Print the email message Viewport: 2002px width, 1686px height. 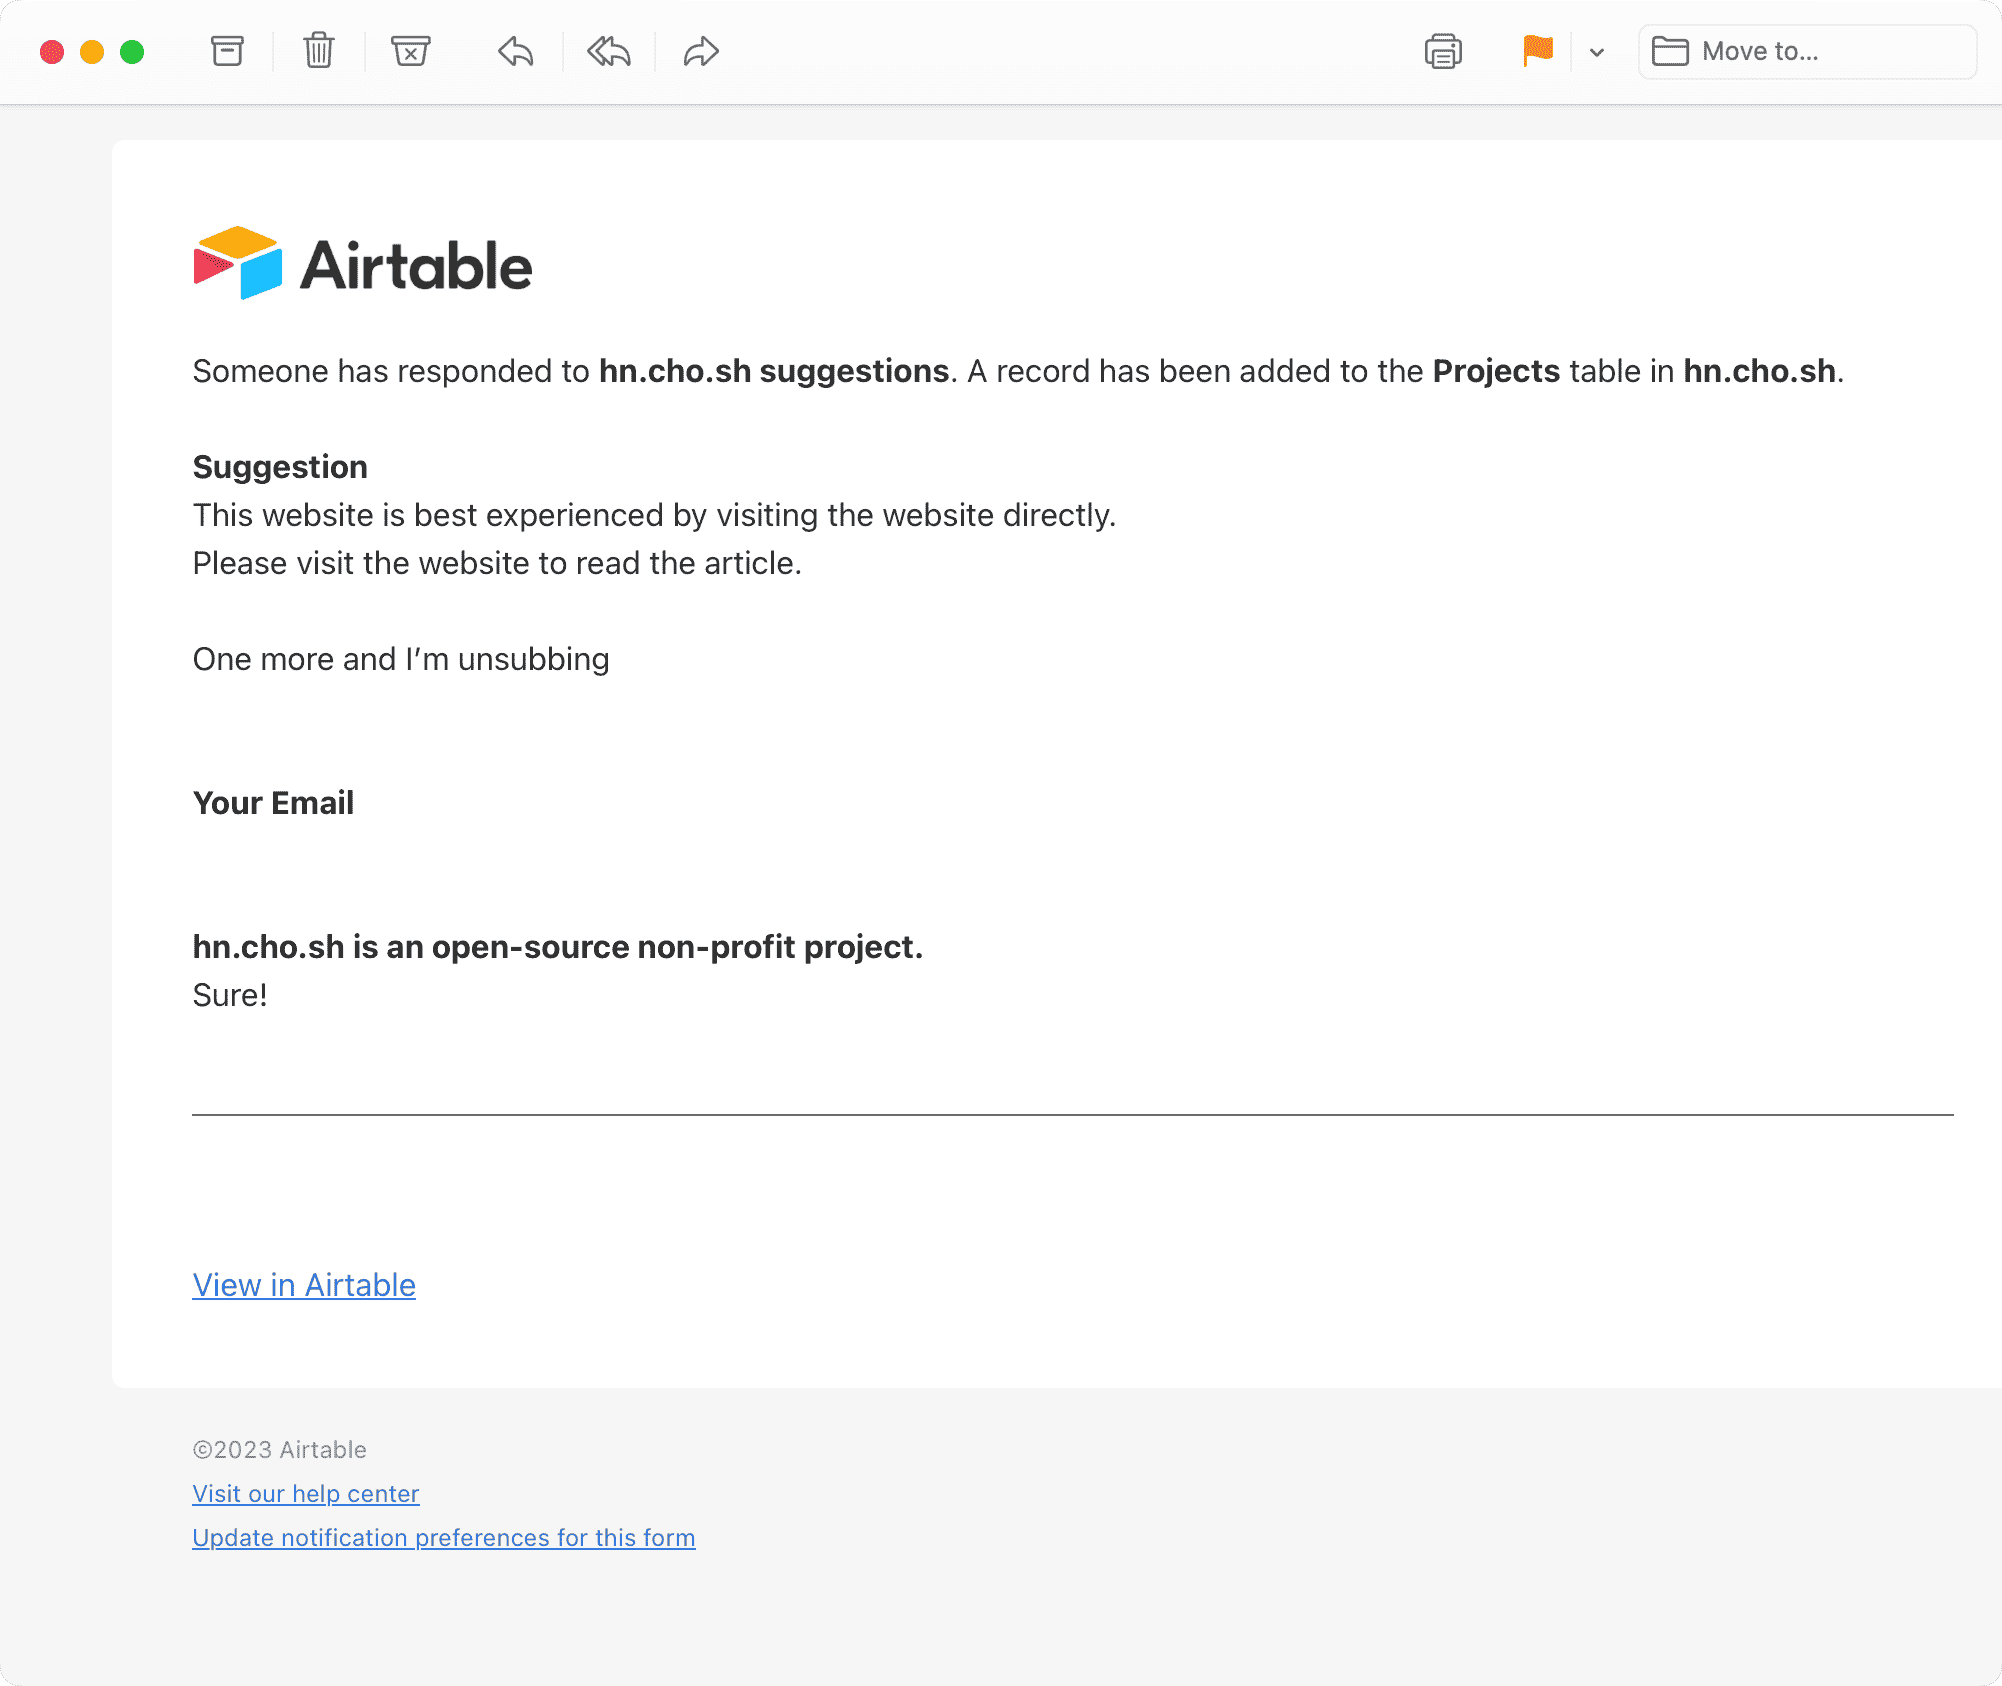tap(1443, 51)
